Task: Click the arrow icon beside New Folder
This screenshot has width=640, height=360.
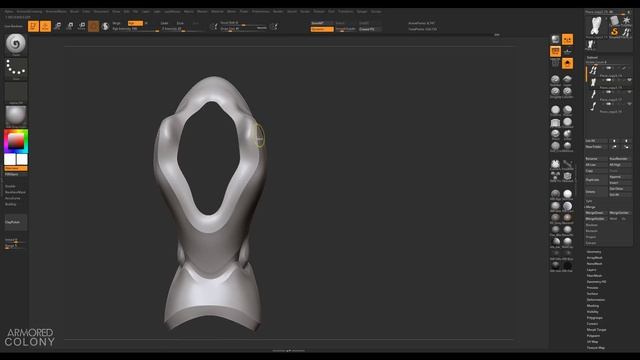Action: coord(614,147)
